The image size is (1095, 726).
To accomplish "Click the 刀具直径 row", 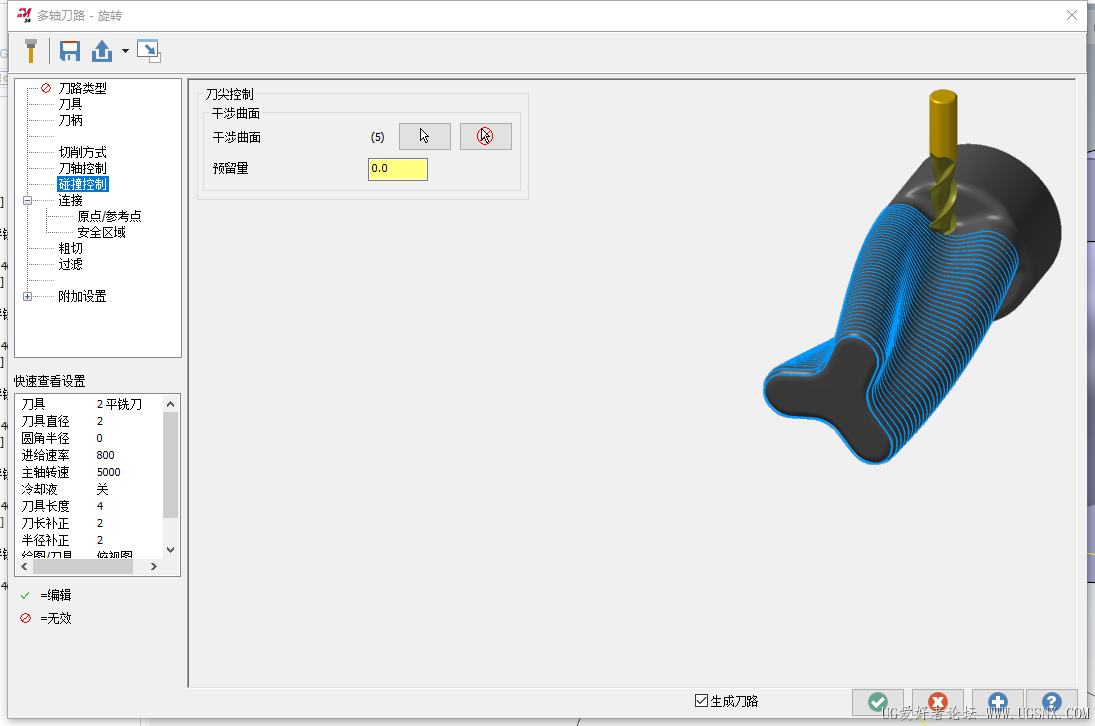I will click(x=89, y=421).
